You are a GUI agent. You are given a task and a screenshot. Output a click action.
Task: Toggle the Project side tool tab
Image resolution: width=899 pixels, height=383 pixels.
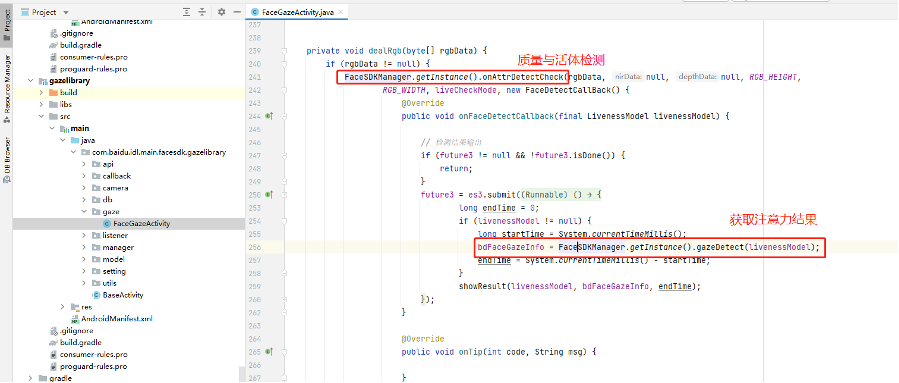[x=6, y=25]
